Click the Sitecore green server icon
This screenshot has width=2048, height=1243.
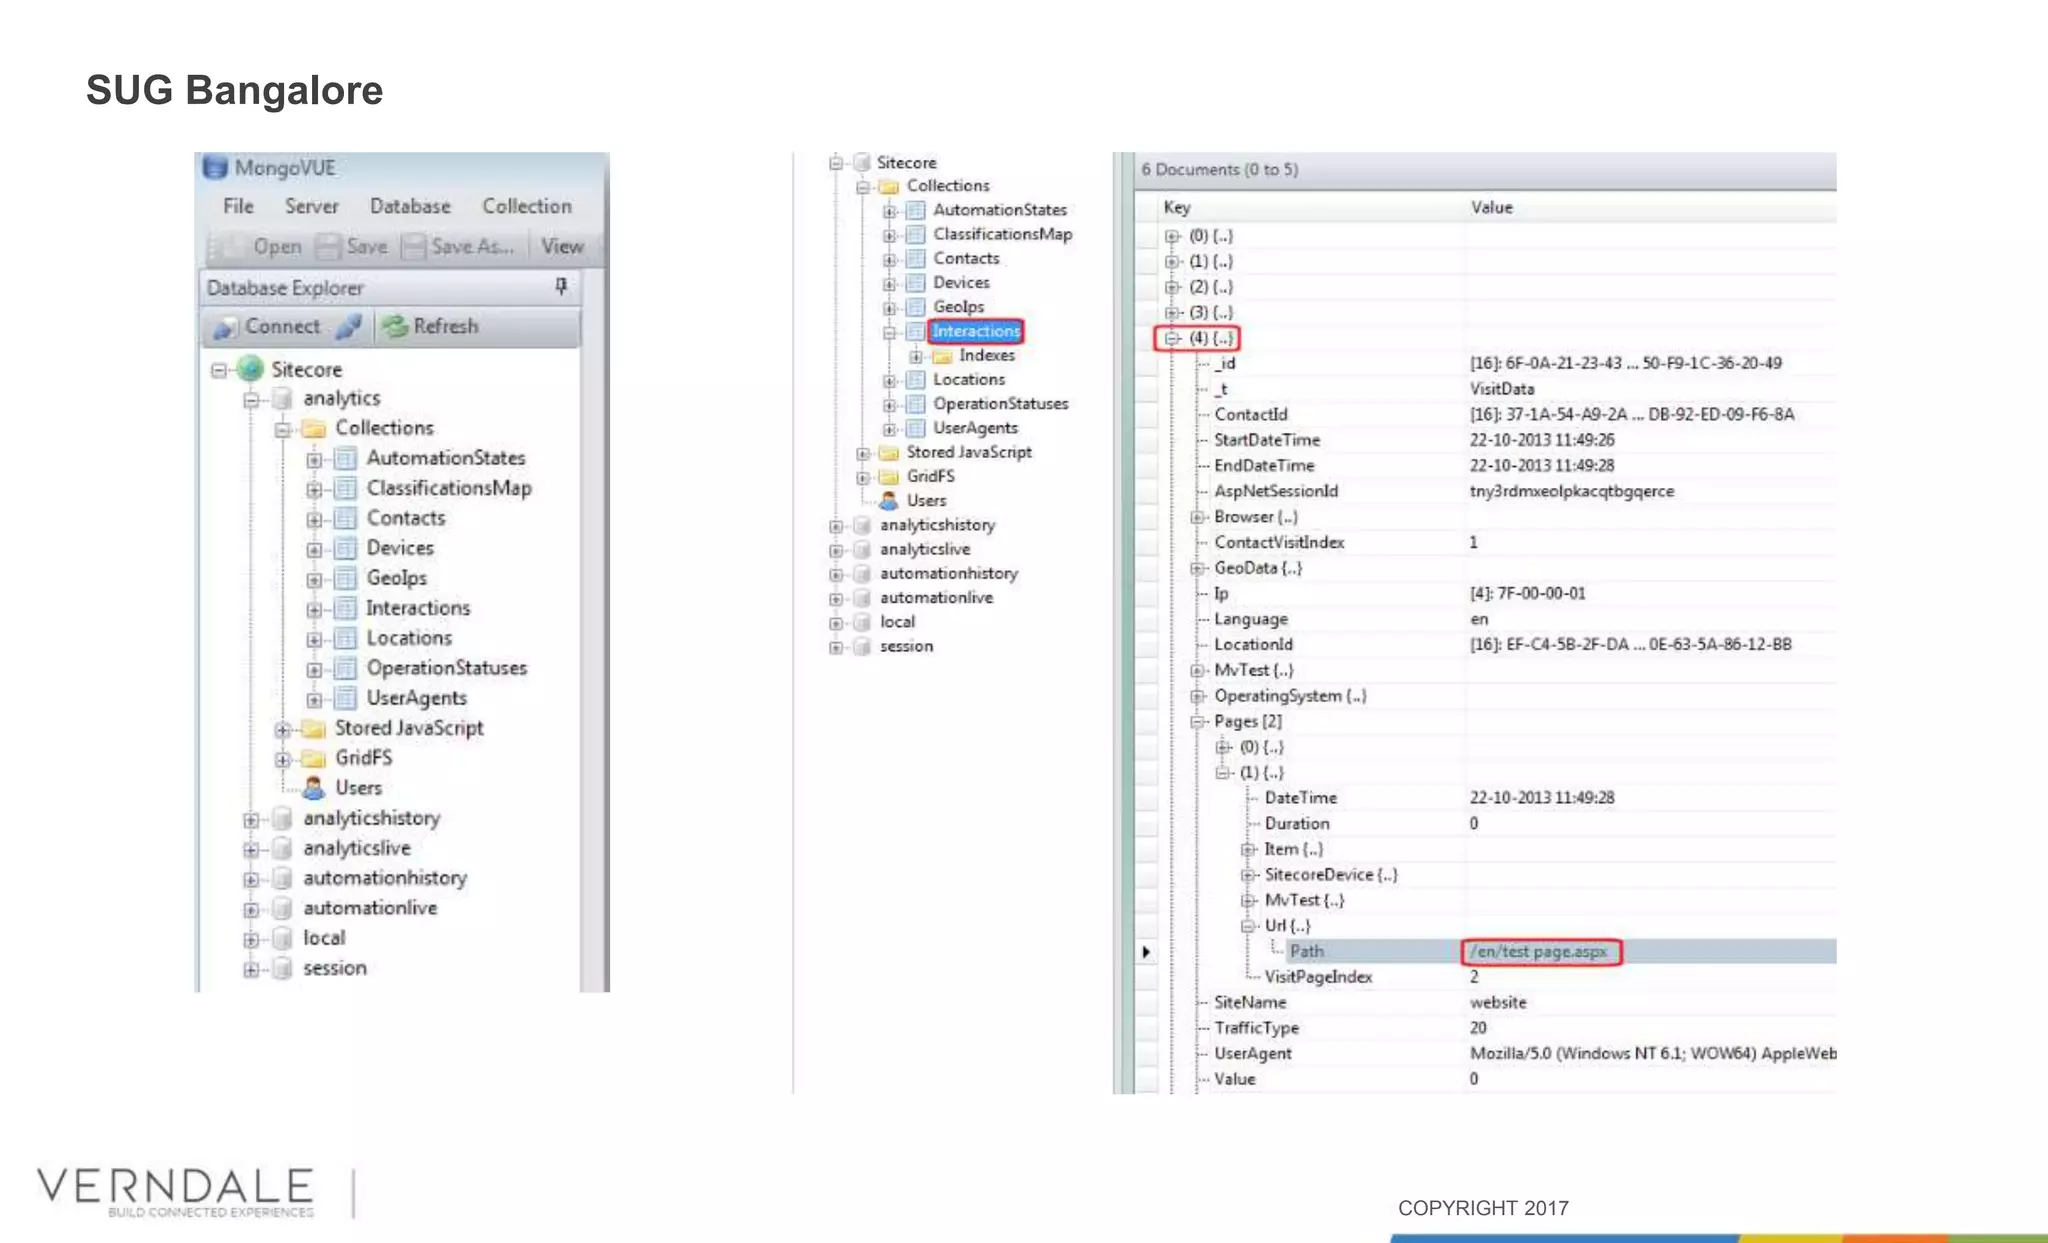(250, 369)
